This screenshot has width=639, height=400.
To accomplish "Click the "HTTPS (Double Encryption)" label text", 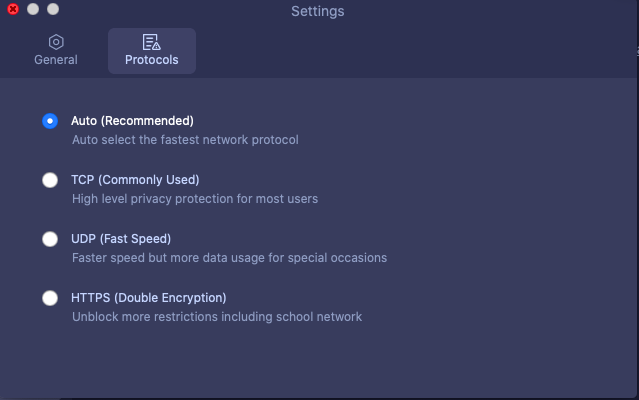I will [148, 298].
